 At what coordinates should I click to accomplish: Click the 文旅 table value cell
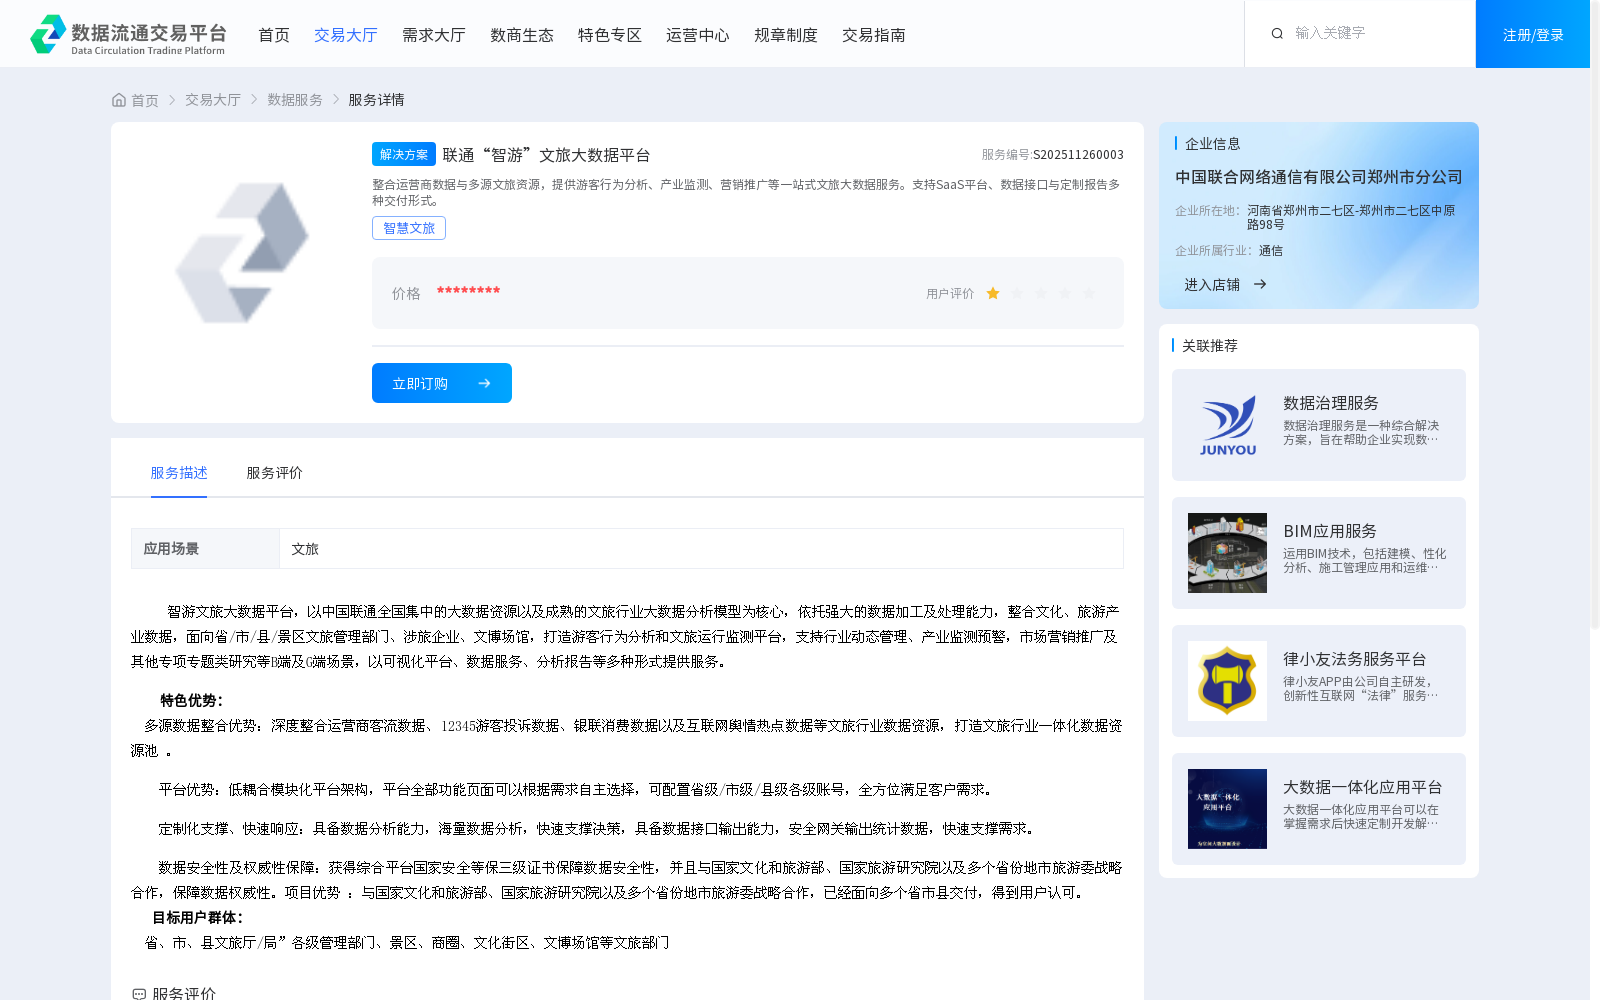(701, 548)
